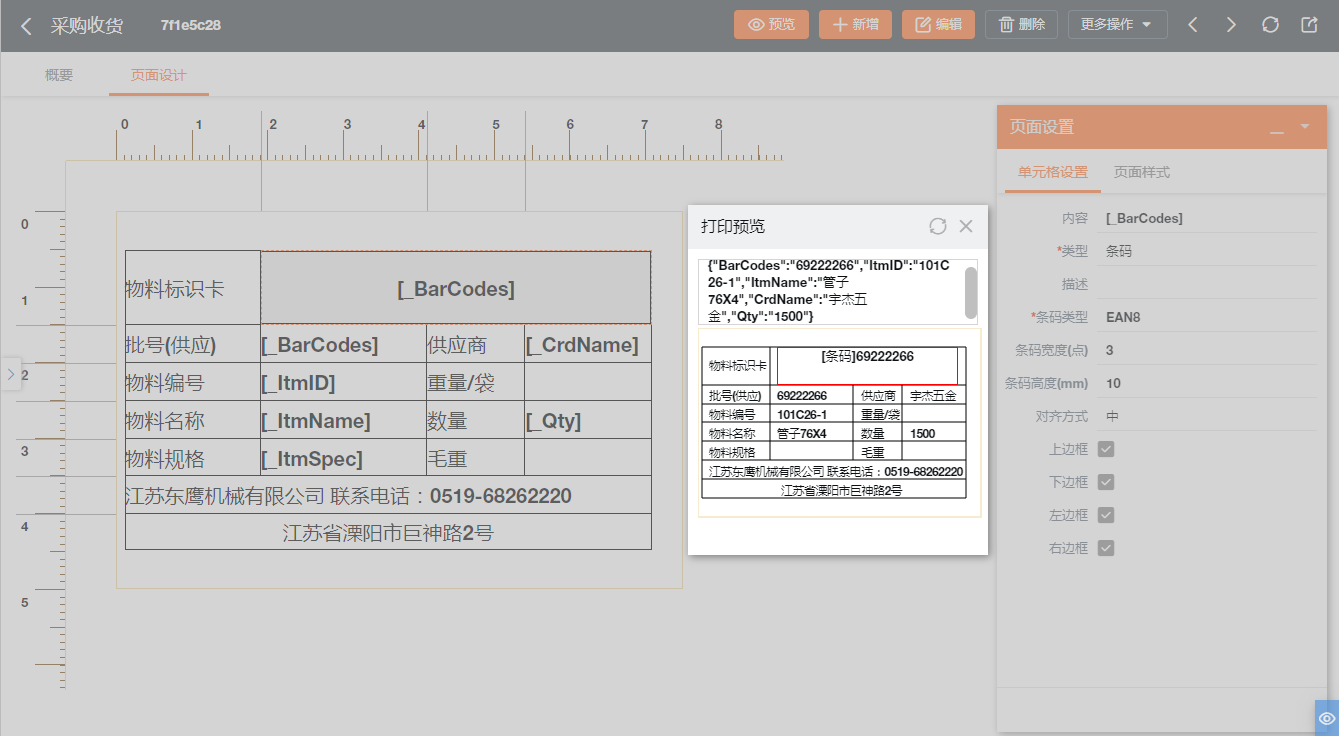Select the merged [_BarCodes] header cell
This screenshot has width=1339, height=736.
click(x=456, y=288)
